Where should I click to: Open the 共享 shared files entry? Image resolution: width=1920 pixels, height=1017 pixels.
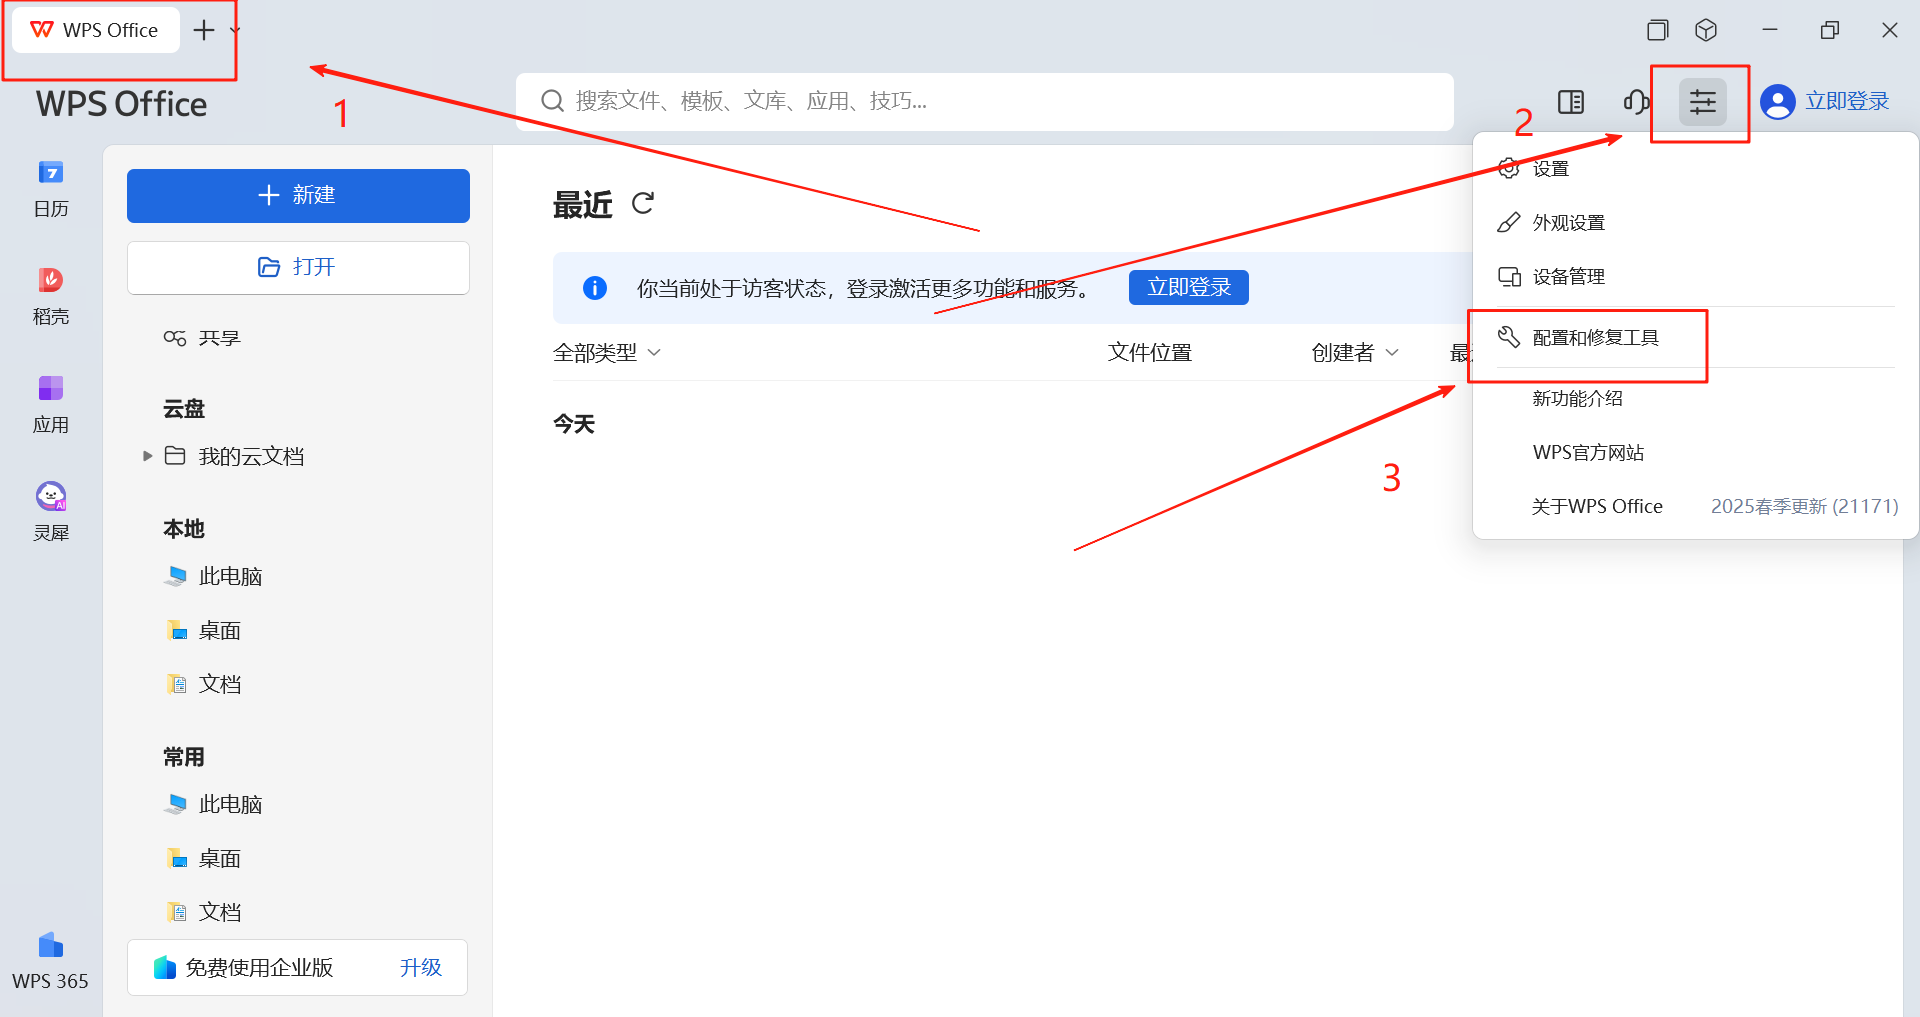[x=203, y=338]
